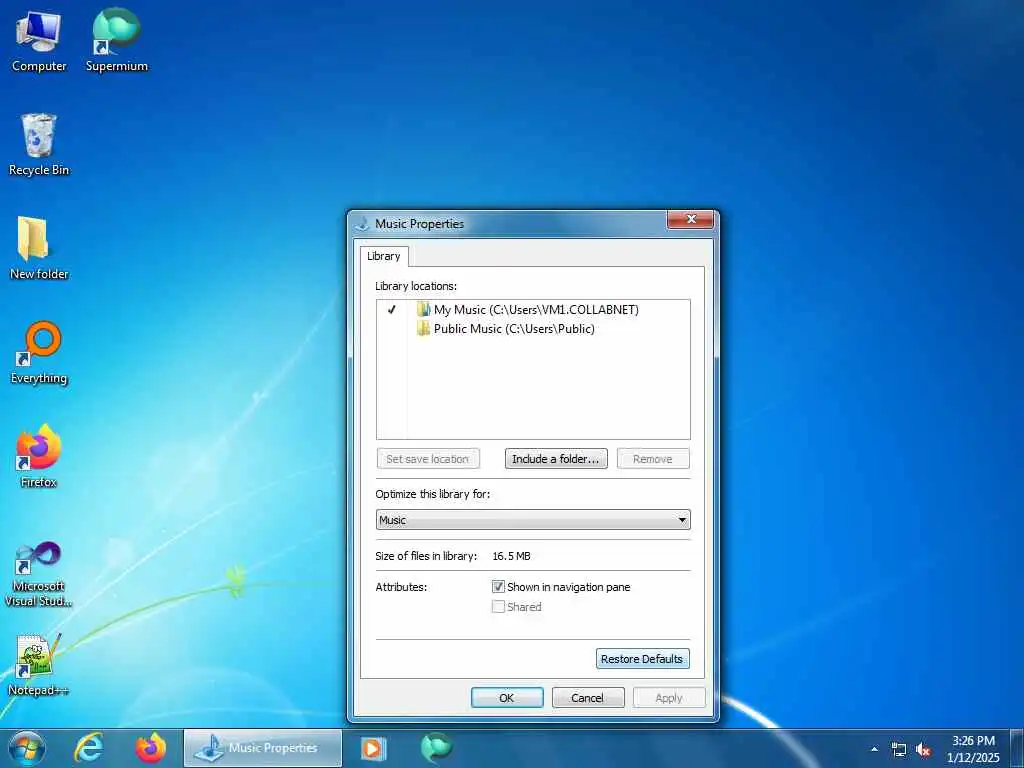Click the Library locations label
The height and width of the screenshot is (768, 1024).
(x=416, y=286)
